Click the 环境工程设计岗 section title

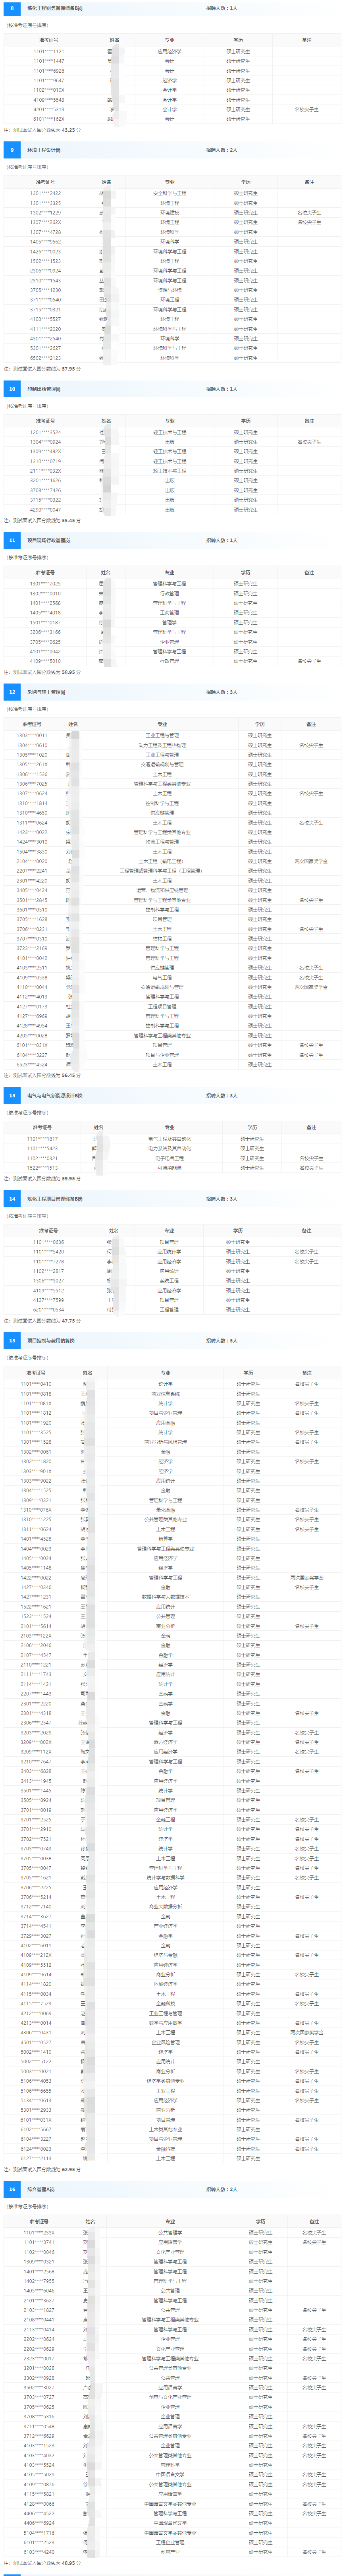point(44,150)
